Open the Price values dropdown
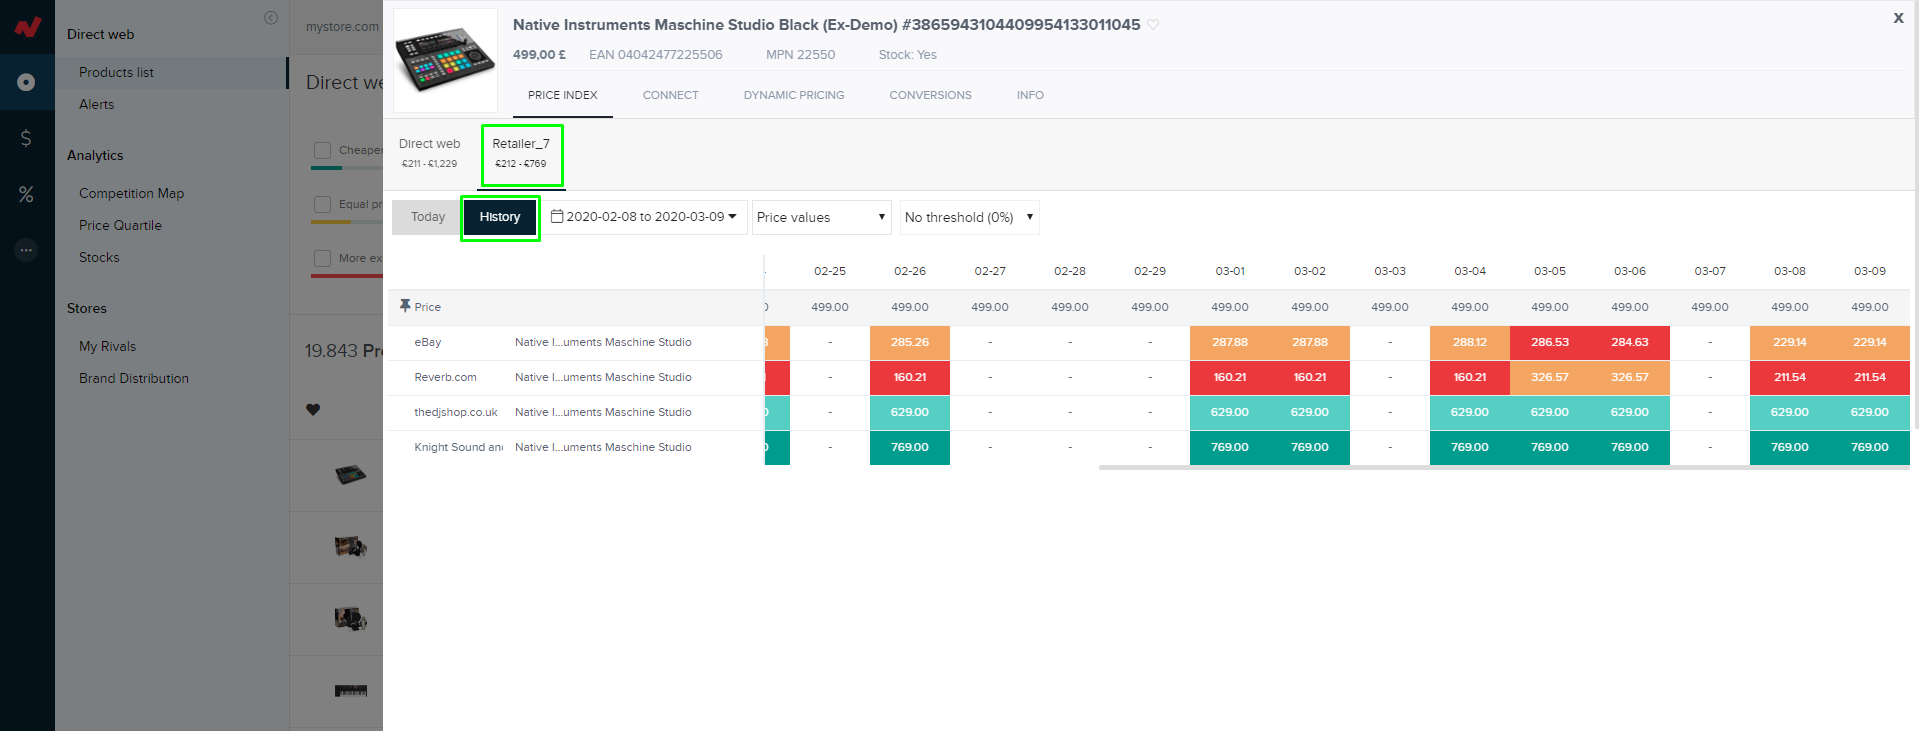The height and width of the screenshot is (731, 1919). click(821, 217)
